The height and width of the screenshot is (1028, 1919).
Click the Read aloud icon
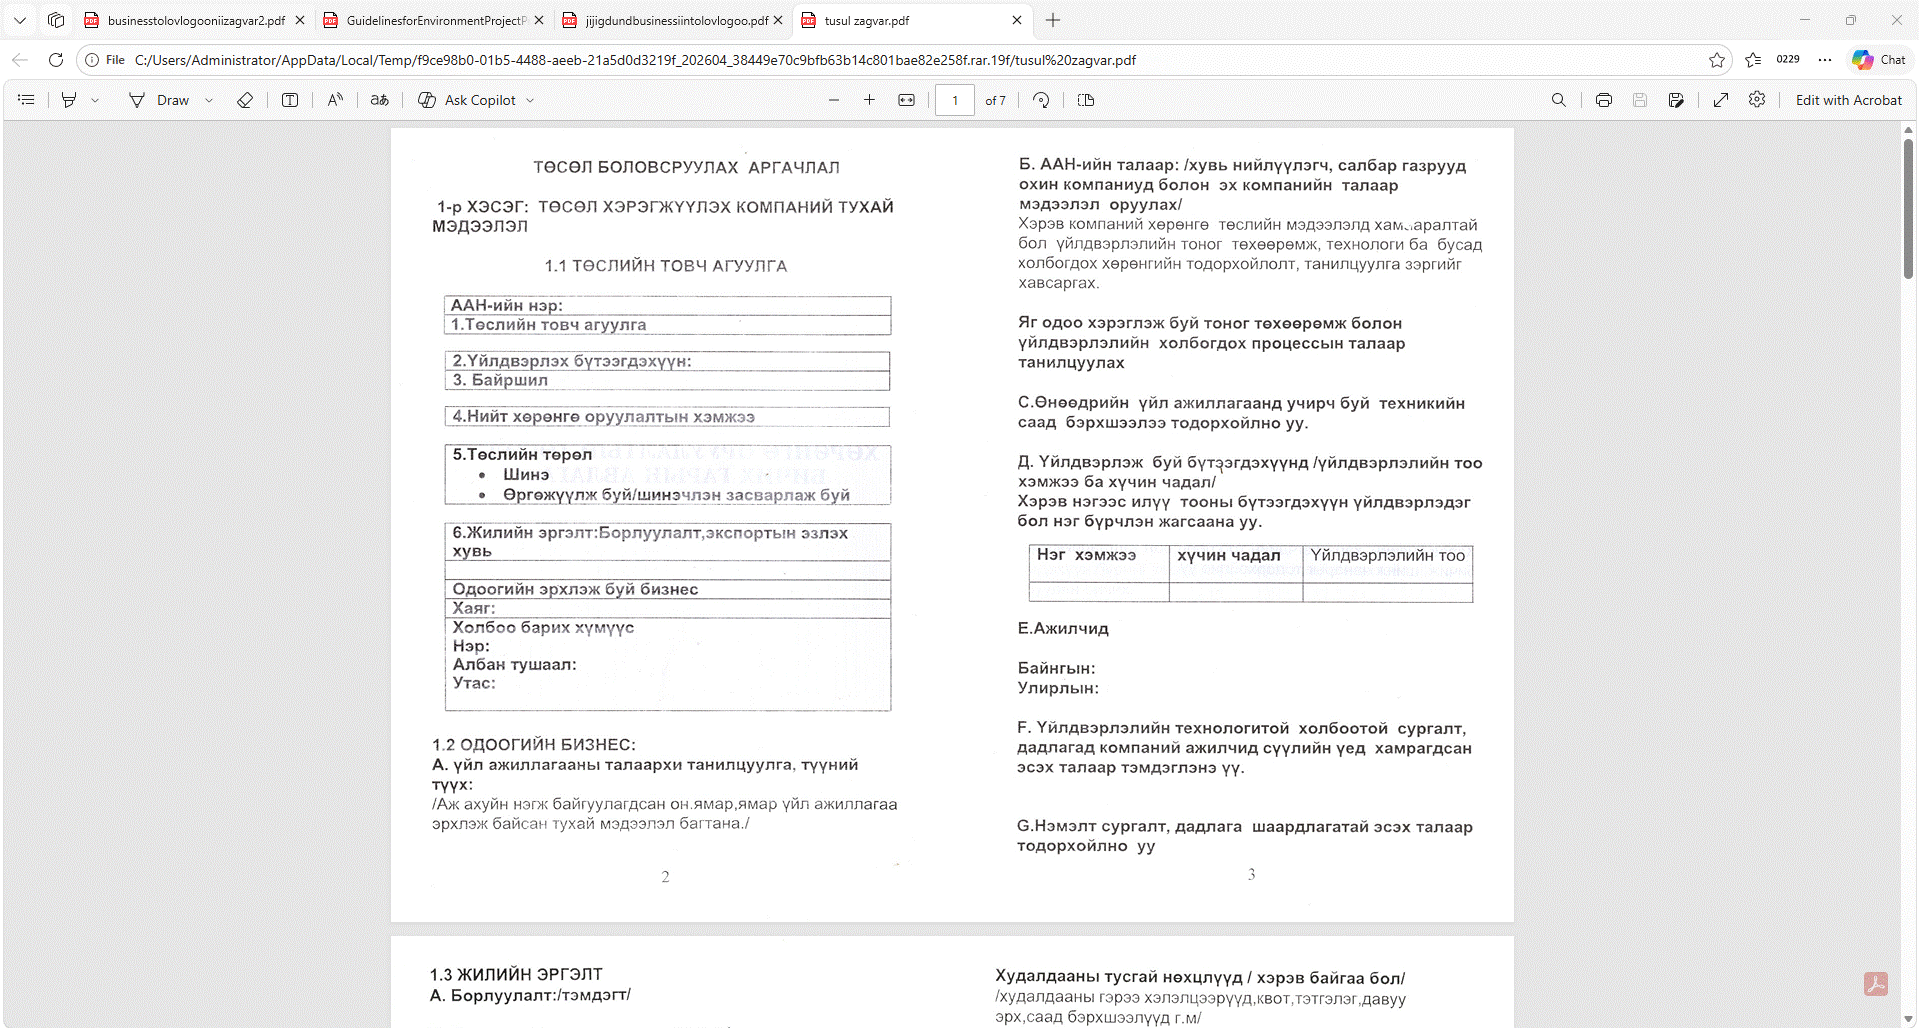335,100
